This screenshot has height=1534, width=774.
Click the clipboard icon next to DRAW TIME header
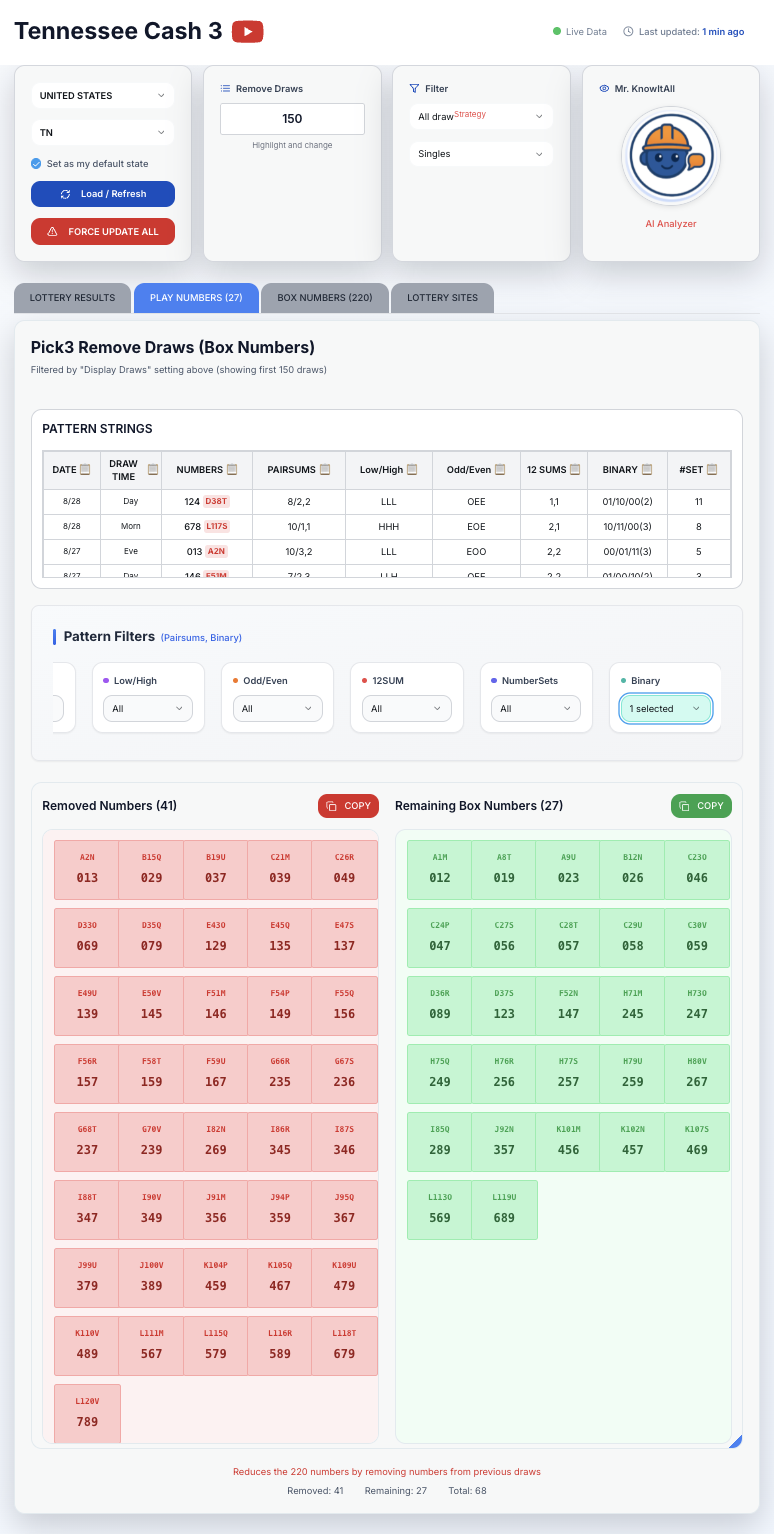point(153,470)
